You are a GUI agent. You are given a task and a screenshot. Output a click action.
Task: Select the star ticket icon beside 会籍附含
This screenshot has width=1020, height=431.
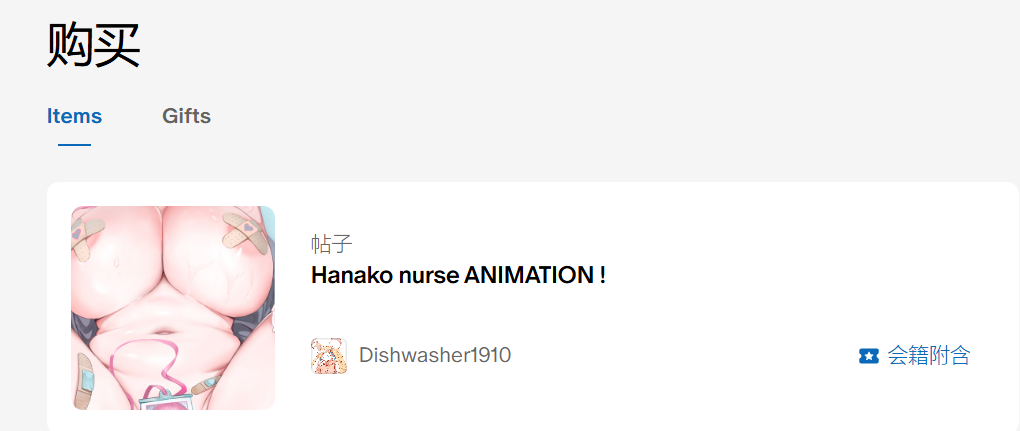(868, 356)
